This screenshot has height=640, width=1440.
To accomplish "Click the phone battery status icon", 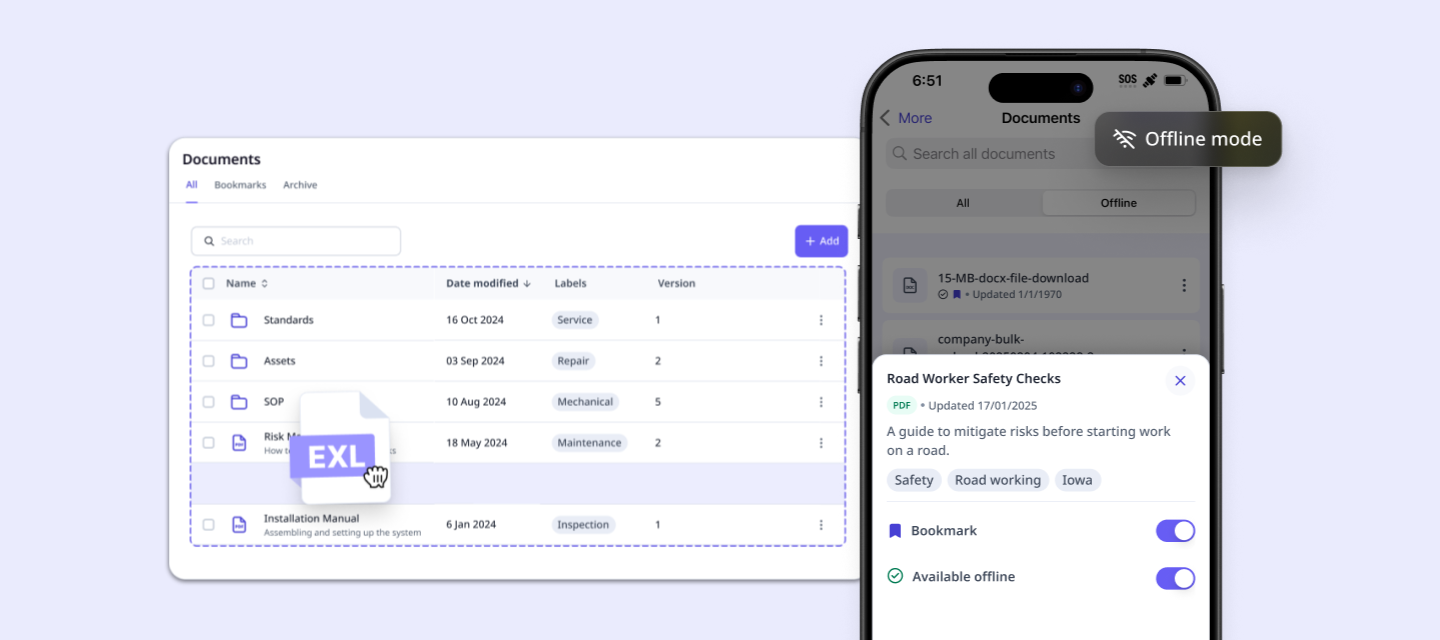I will tap(1174, 80).
